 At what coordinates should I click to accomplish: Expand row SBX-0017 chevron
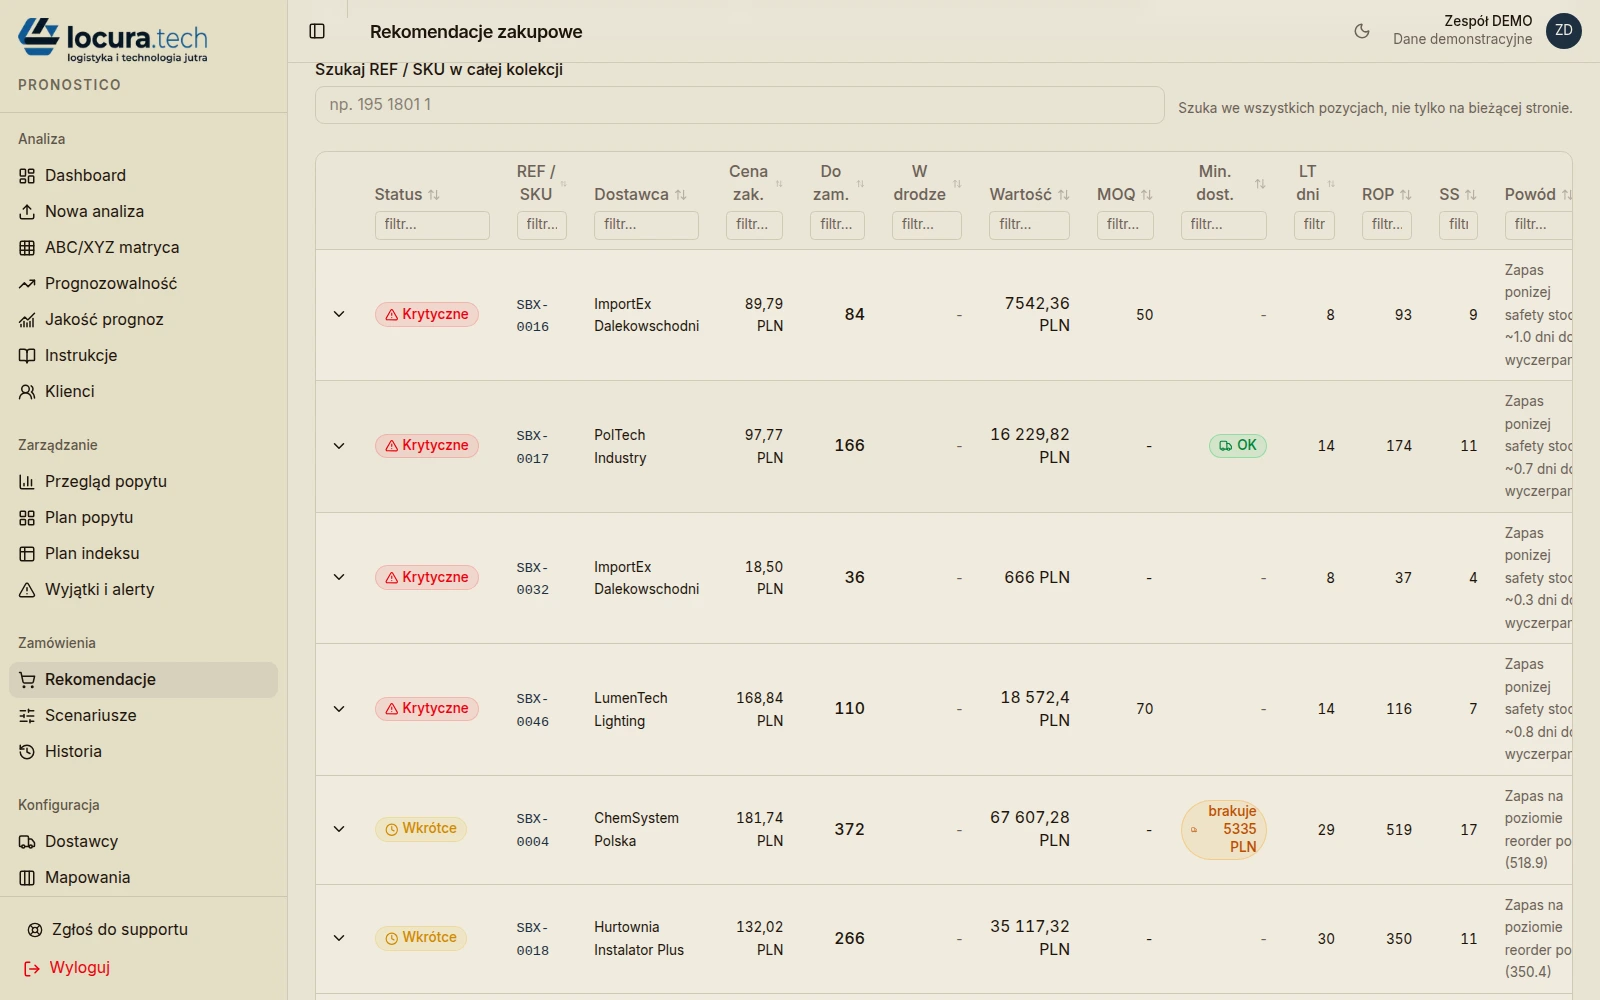339,446
